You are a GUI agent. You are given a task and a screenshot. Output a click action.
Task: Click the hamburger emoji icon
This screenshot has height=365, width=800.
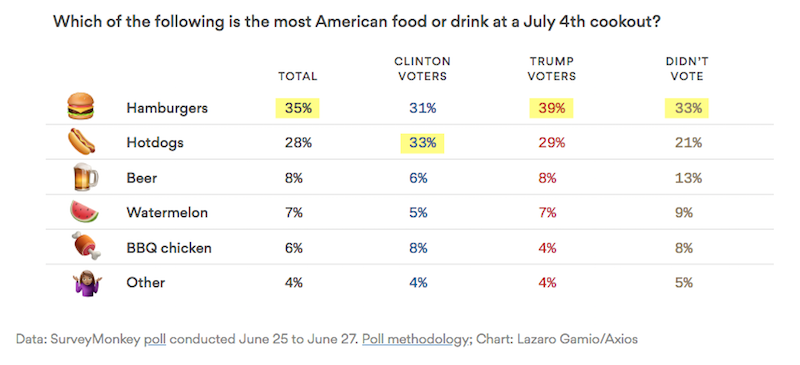point(81,107)
